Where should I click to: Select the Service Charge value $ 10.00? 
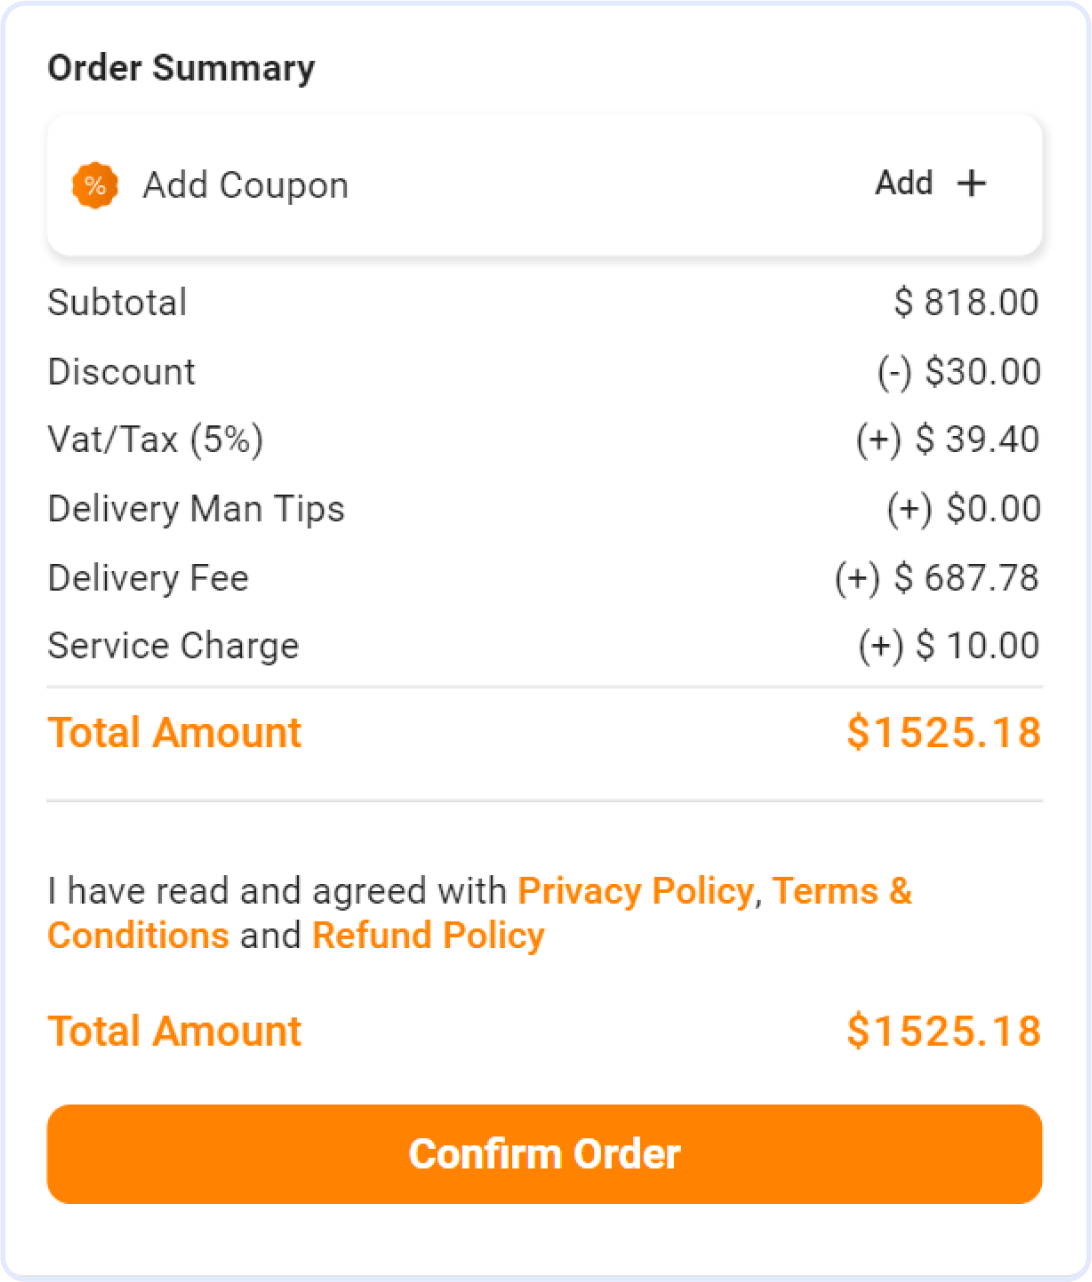click(949, 646)
